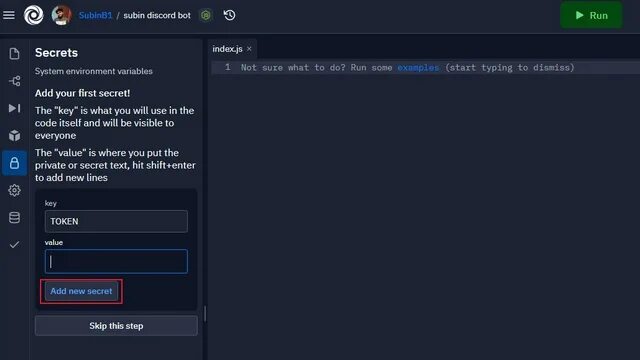Open the SubinB1 profile link

pos(96,16)
